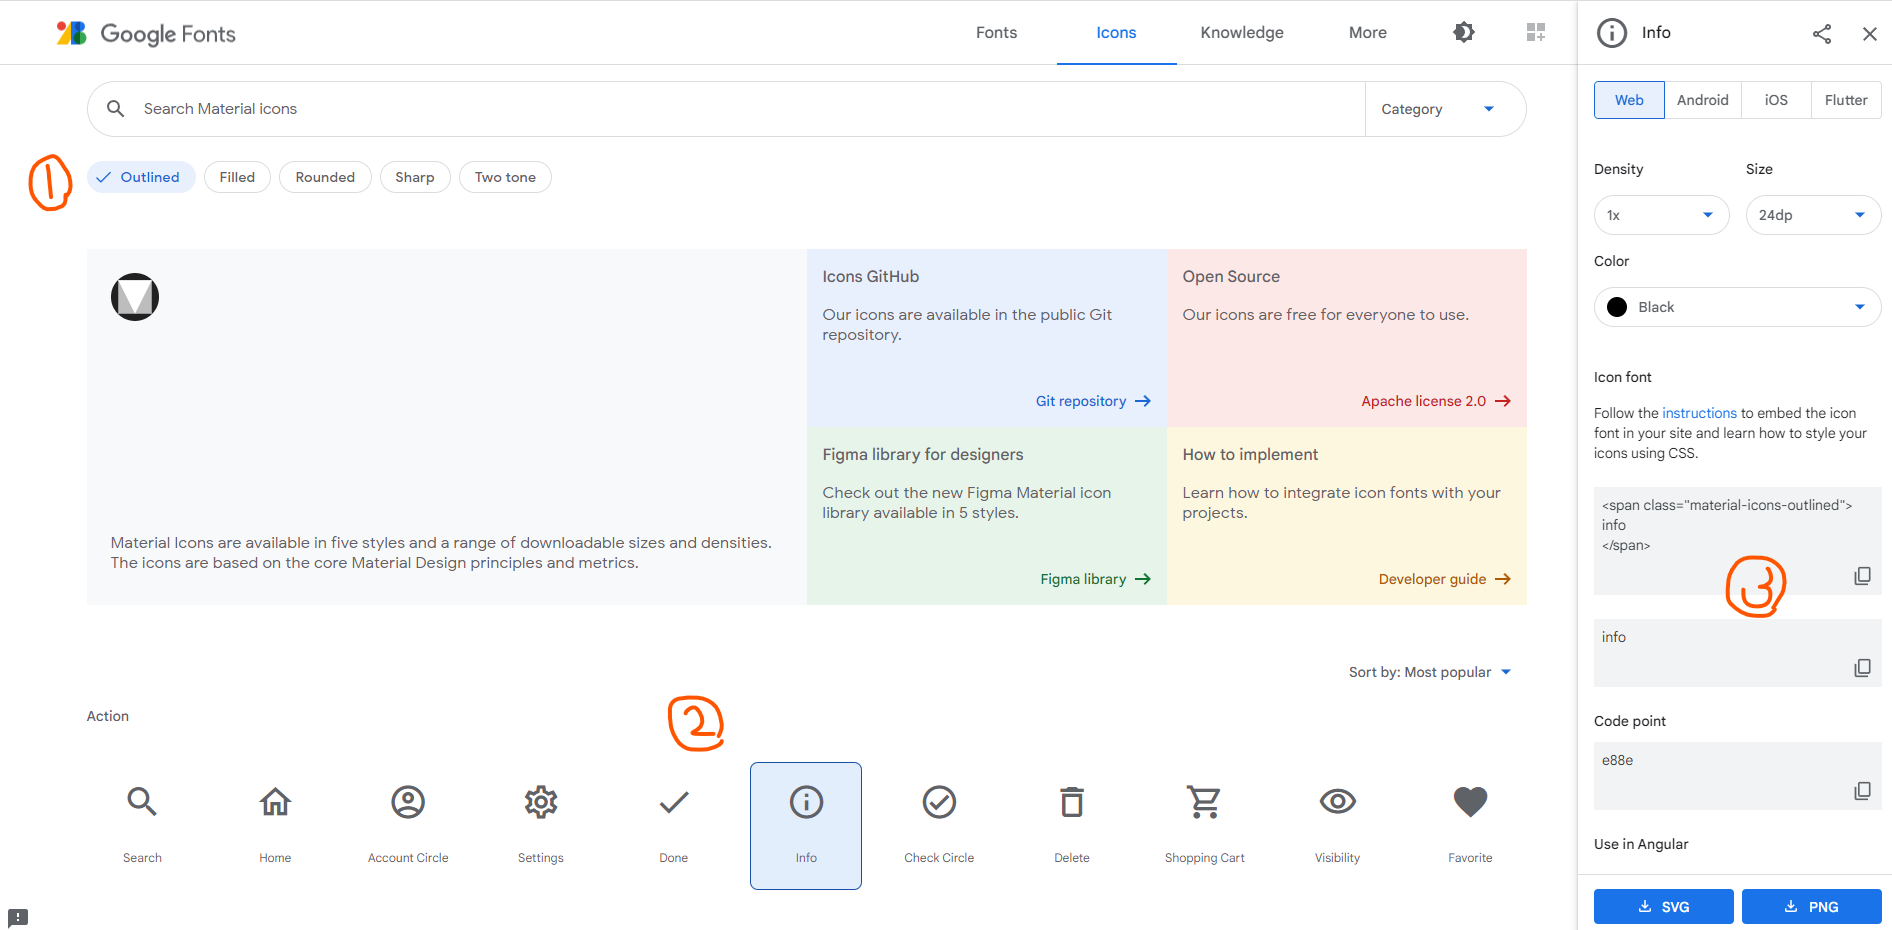Click the 'Action' category heading
The width and height of the screenshot is (1892, 930).
click(108, 716)
